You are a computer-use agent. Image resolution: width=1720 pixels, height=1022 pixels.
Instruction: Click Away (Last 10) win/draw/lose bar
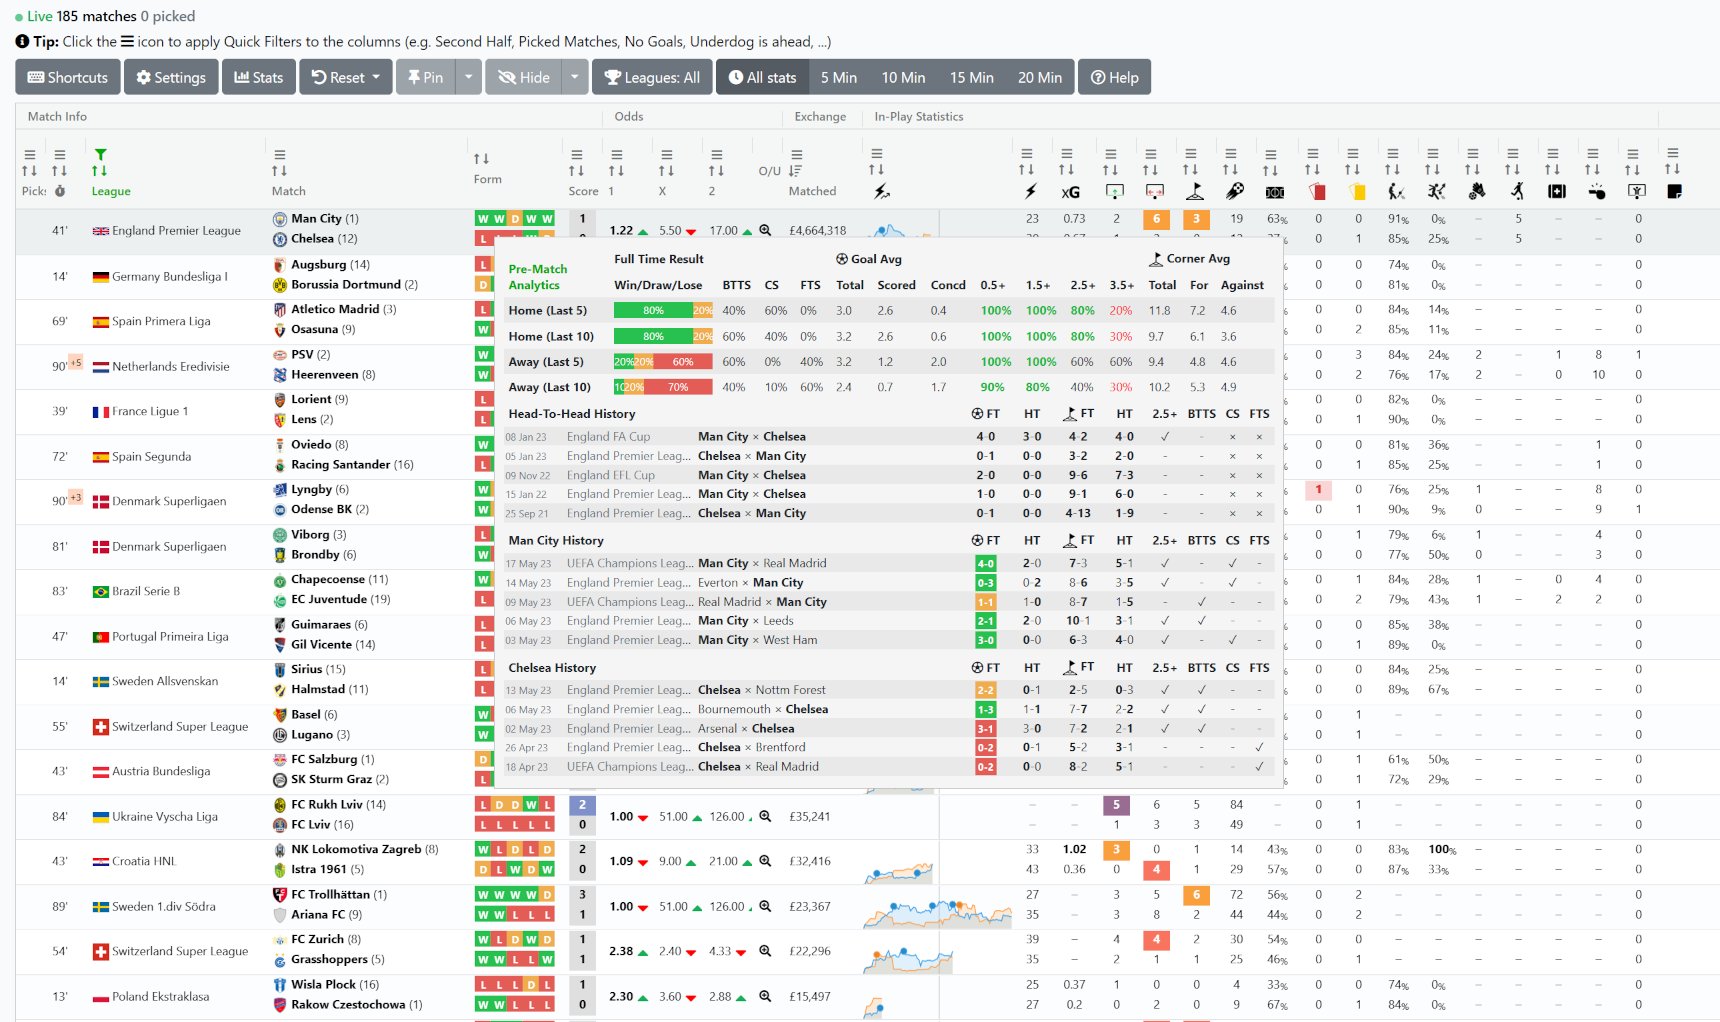point(663,387)
